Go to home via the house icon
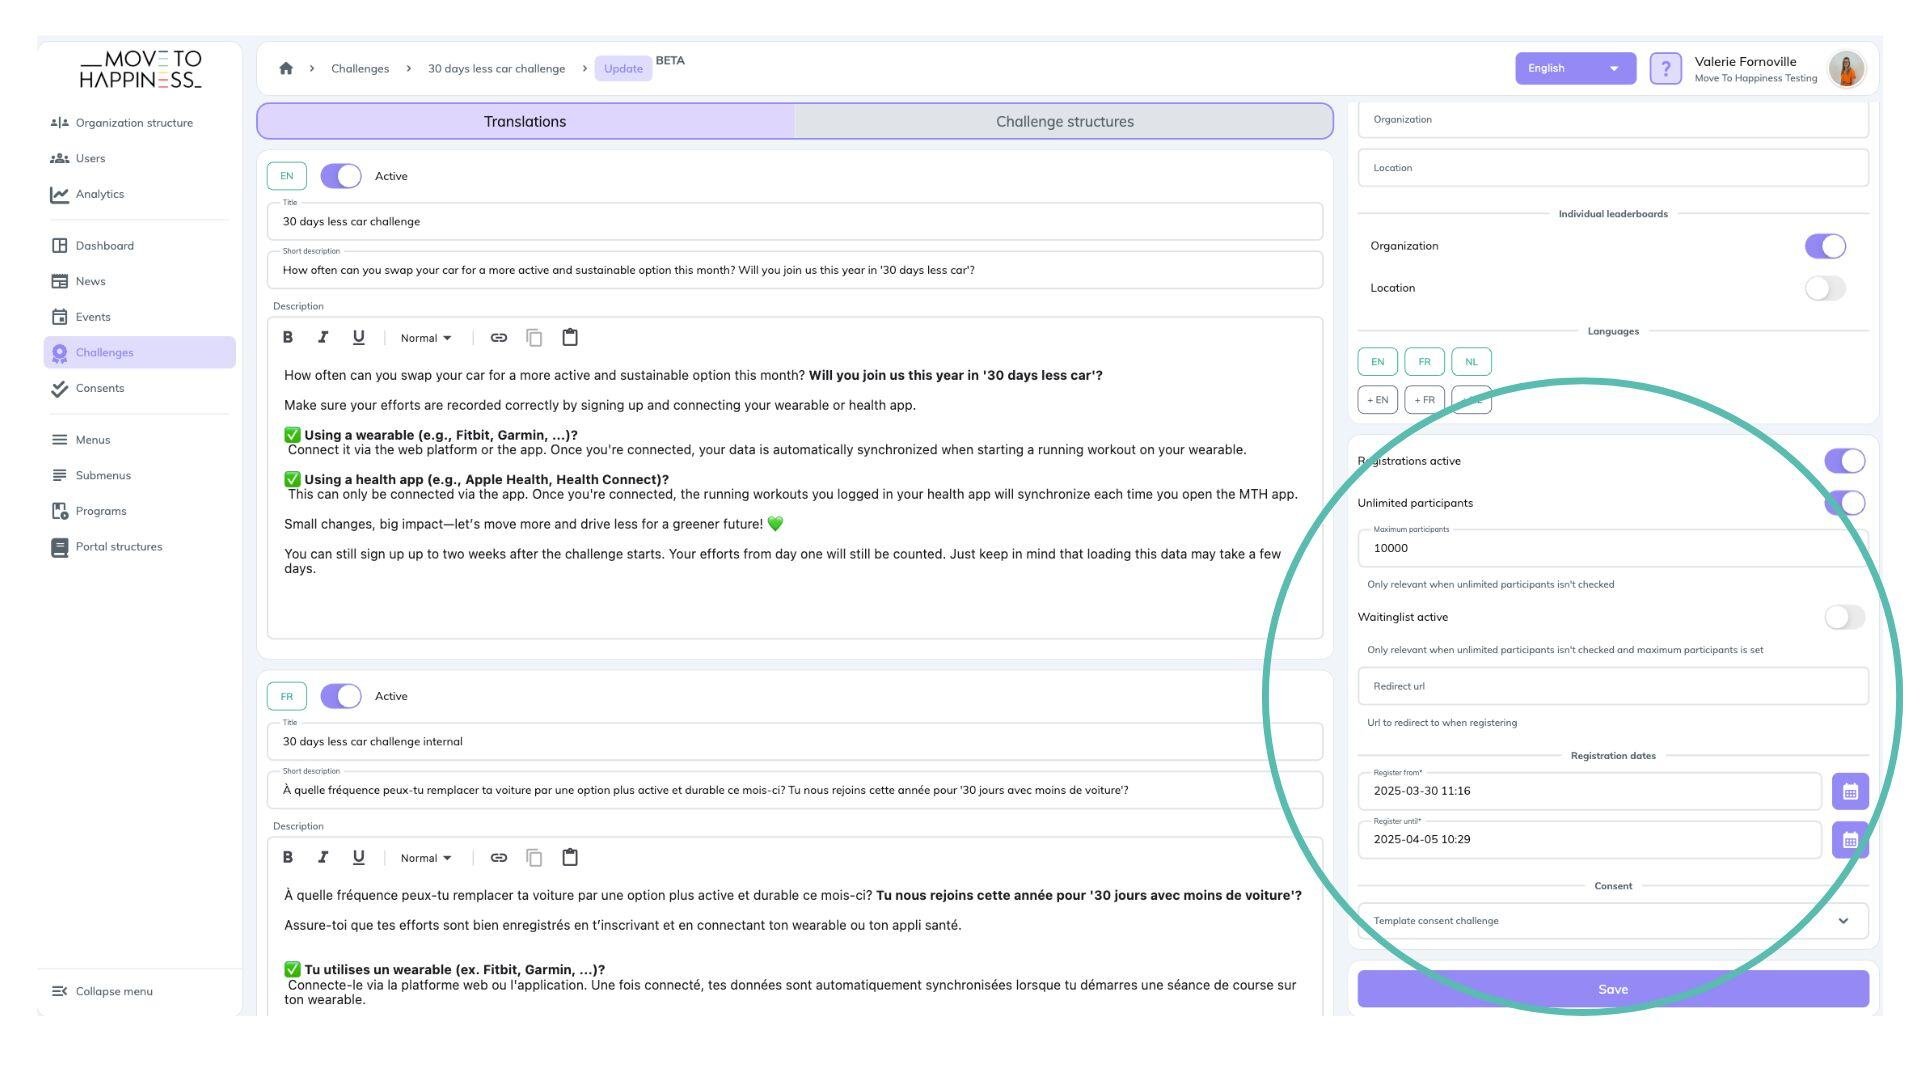The image size is (1920, 1080). pos(286,68)
